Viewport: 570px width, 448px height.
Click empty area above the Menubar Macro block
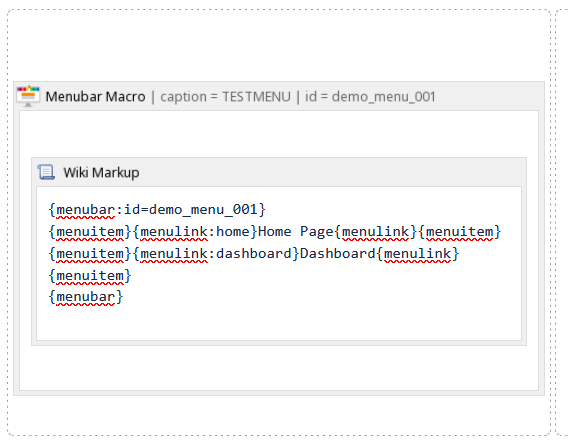[279, 45]
